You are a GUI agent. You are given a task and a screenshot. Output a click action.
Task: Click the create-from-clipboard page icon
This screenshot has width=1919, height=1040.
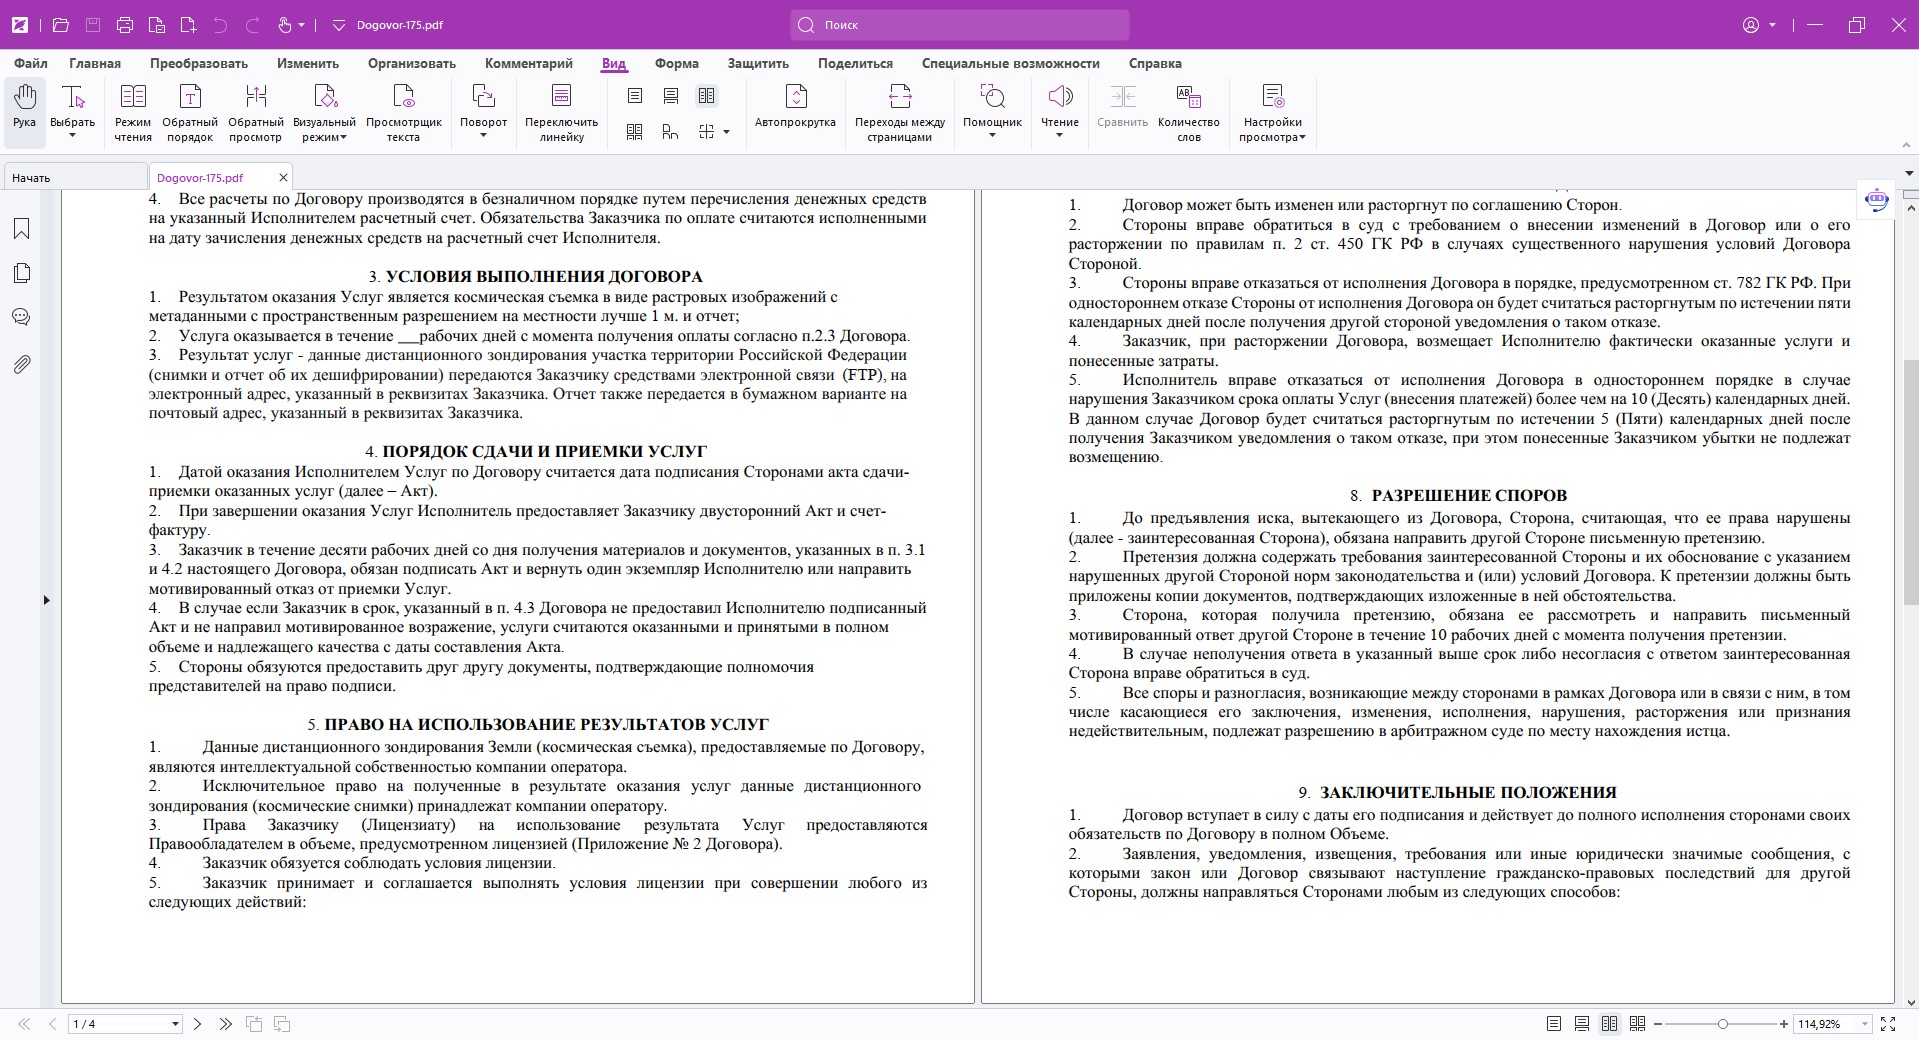pyautogui.click(x=156, y=25)
